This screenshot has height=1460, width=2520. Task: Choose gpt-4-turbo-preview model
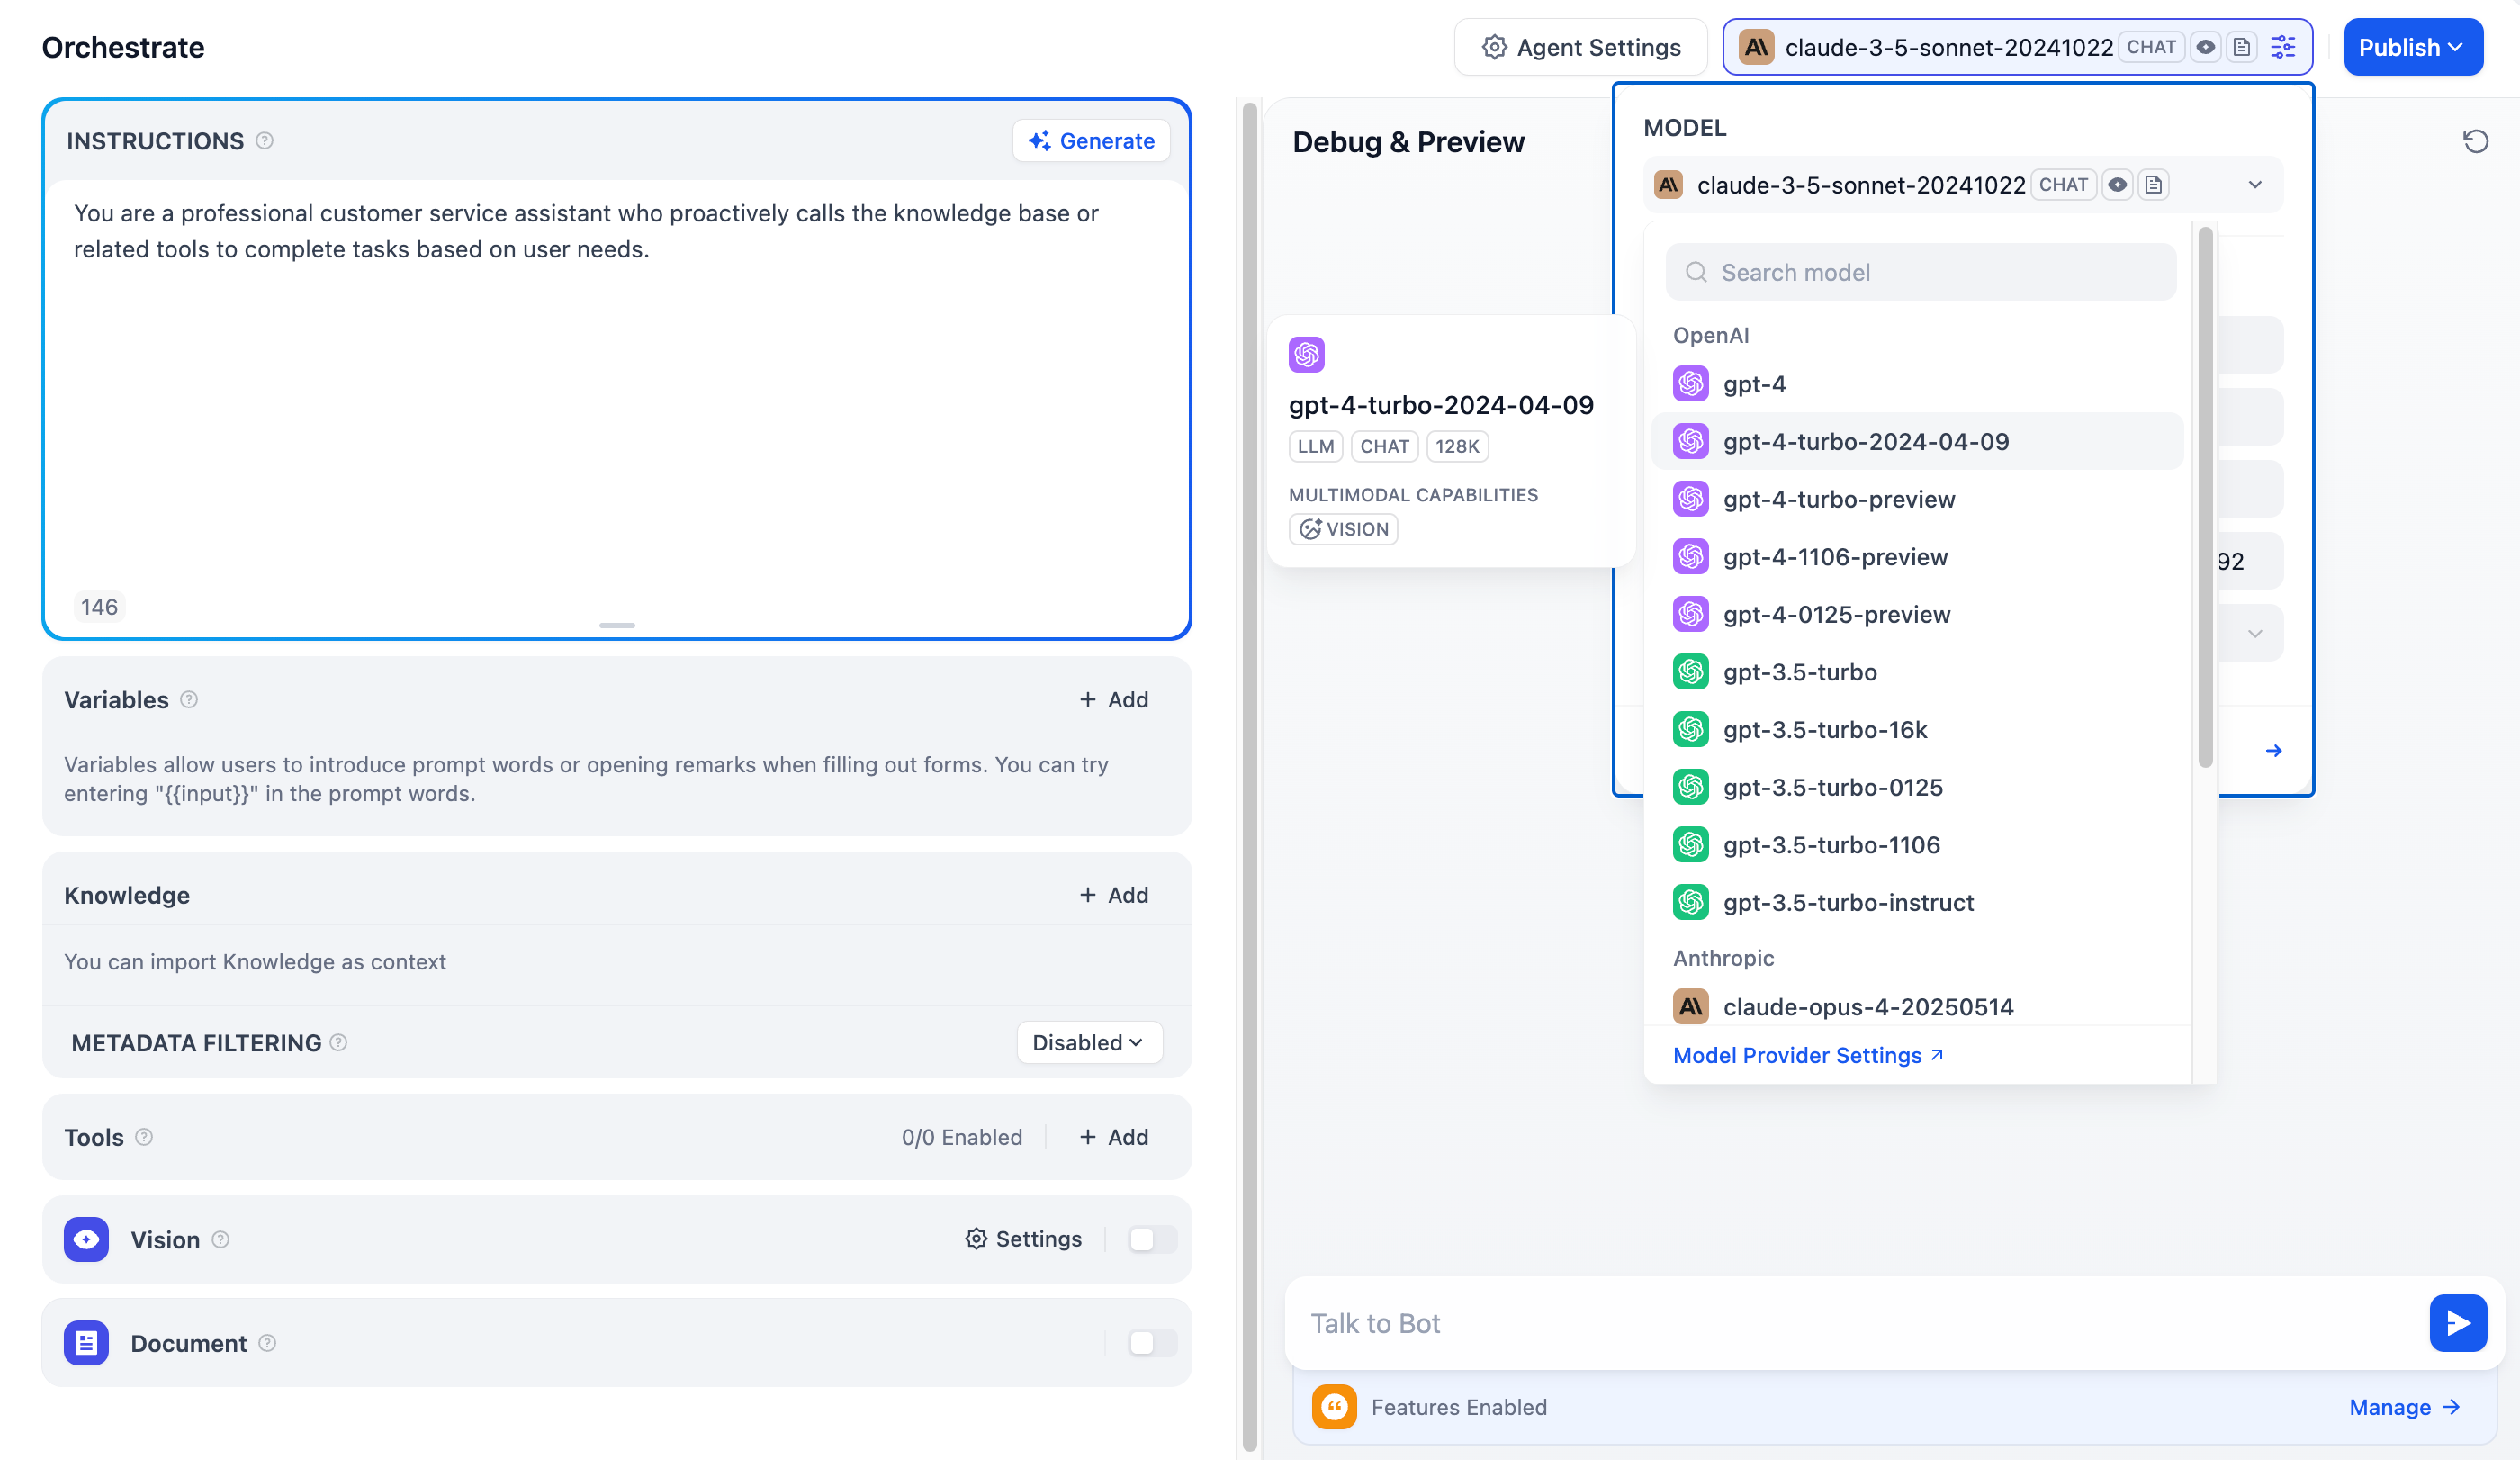click(1917, 499)
